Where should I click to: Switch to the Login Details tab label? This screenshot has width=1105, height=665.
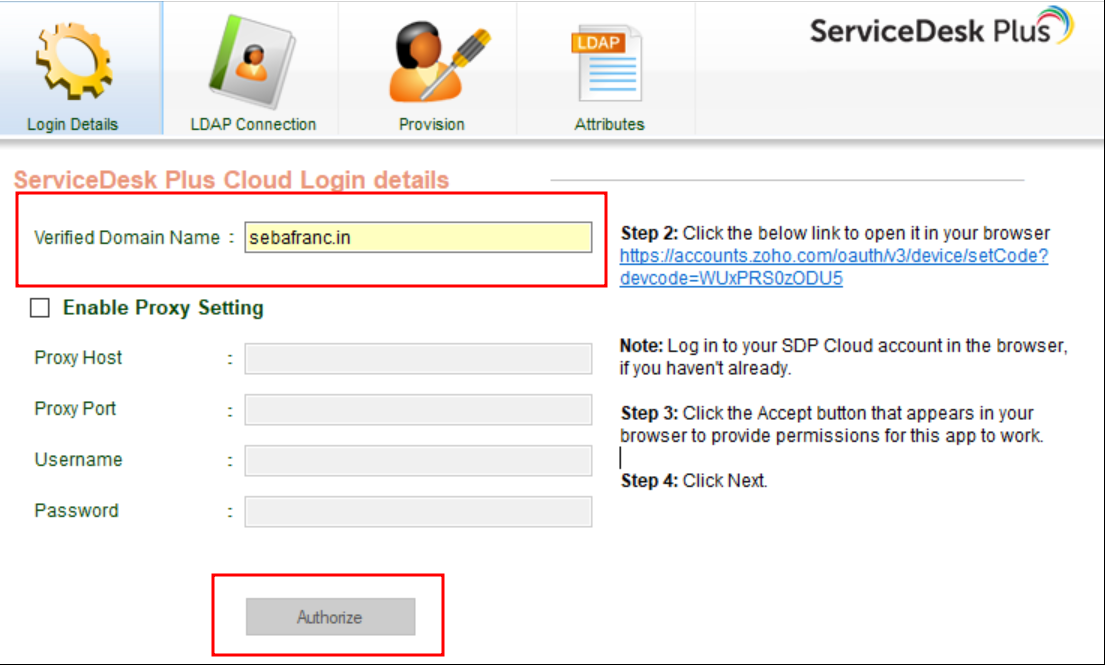[x=72, y=124]
